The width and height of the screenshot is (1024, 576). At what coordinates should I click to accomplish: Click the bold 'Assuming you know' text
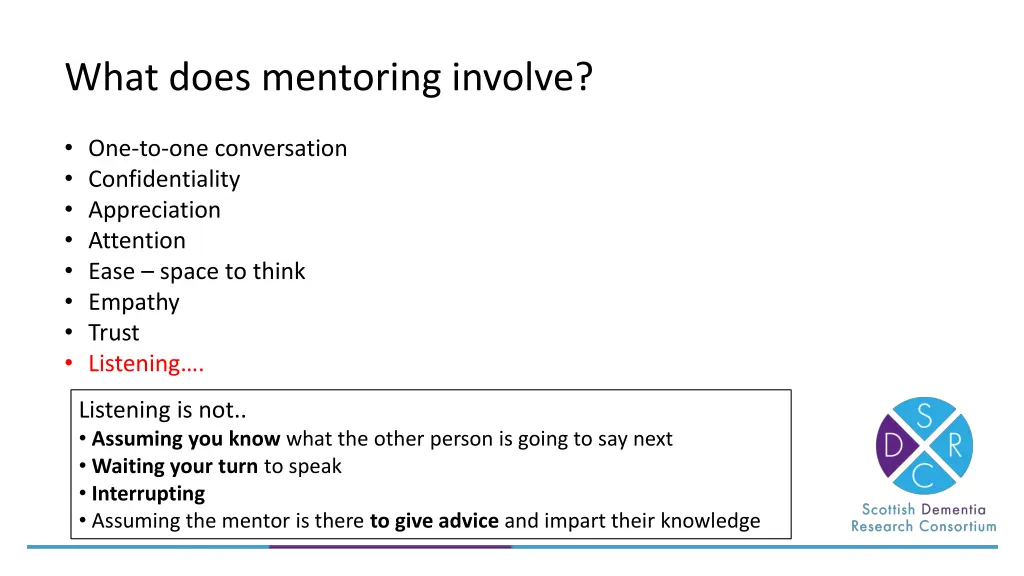coord(186,439)
